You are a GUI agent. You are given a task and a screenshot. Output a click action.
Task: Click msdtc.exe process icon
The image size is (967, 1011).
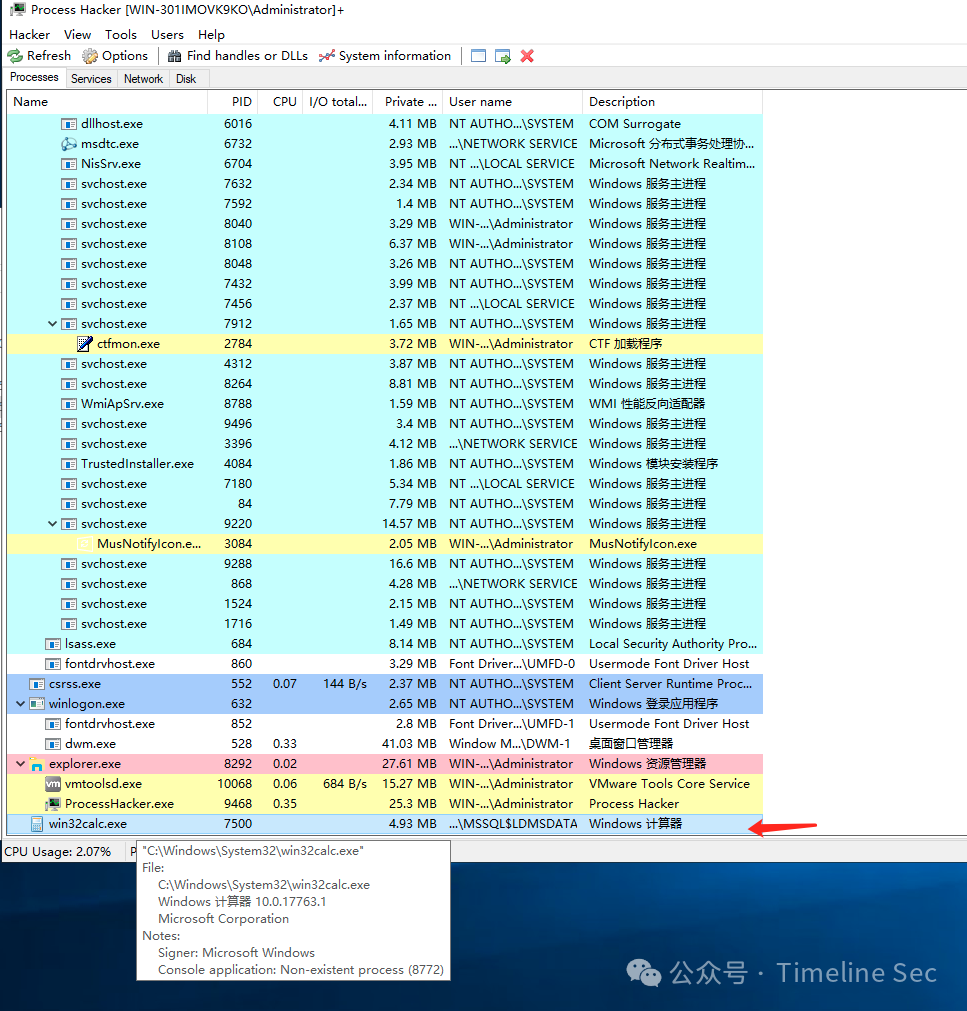point(69,144)
